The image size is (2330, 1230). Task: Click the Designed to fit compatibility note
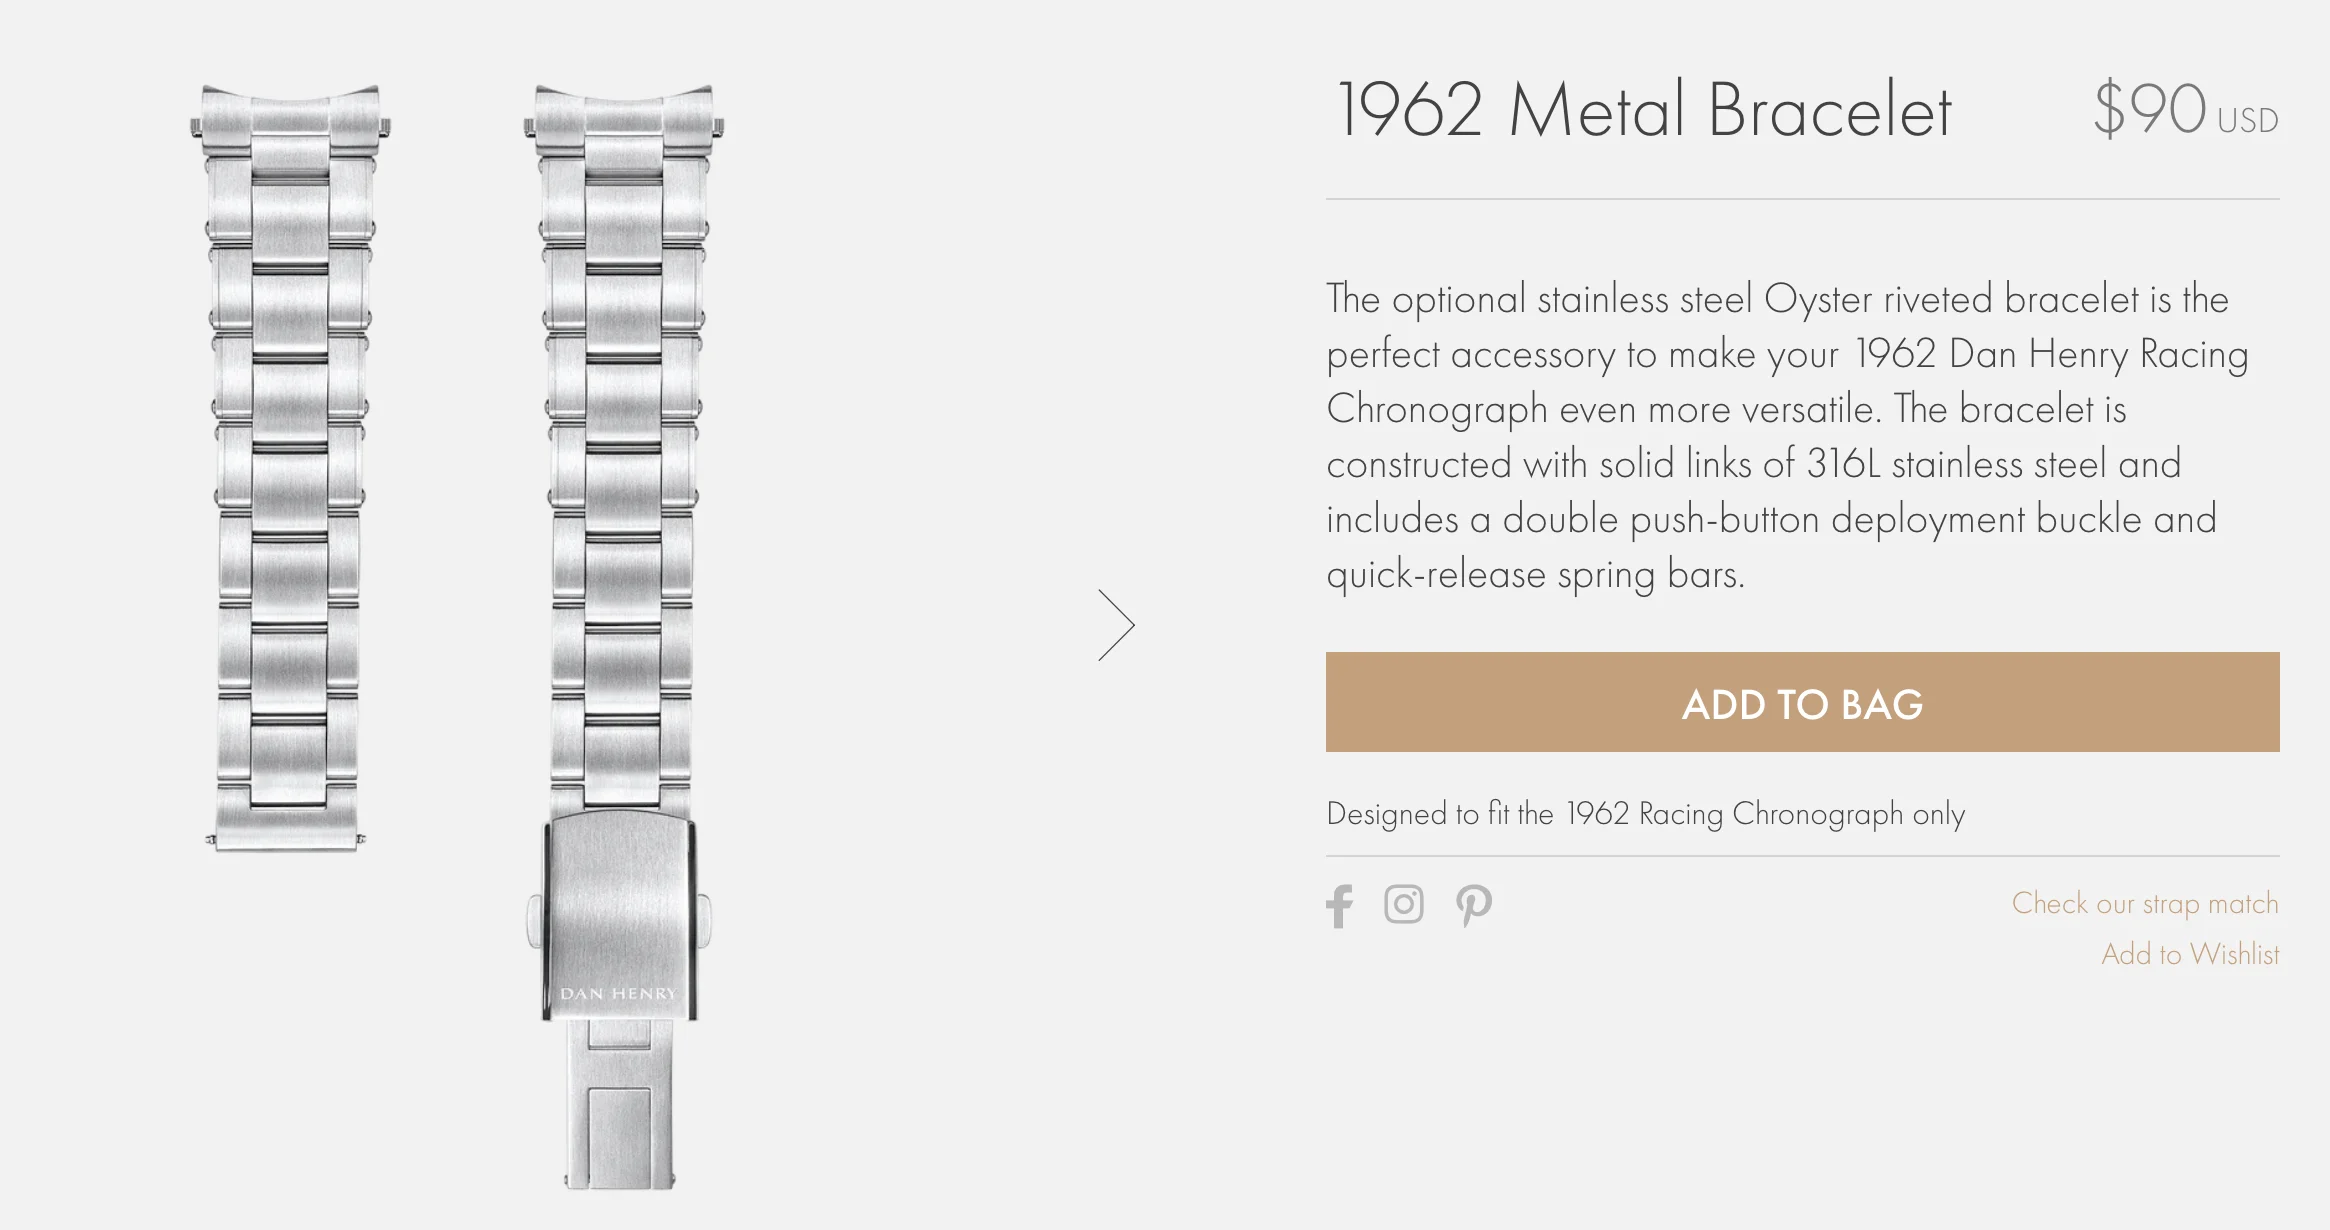[1645, 814]
